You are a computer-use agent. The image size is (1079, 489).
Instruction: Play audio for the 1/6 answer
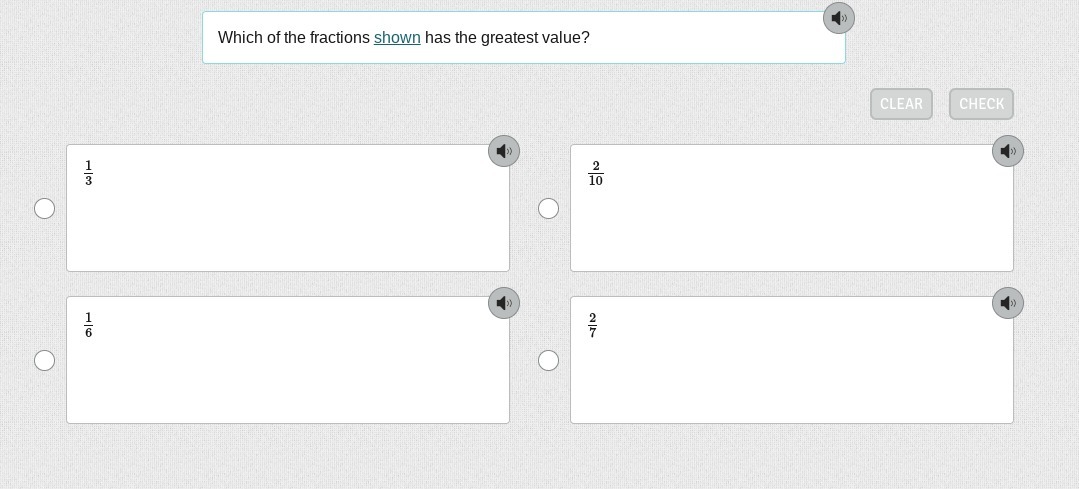click(x=503, y=303)
